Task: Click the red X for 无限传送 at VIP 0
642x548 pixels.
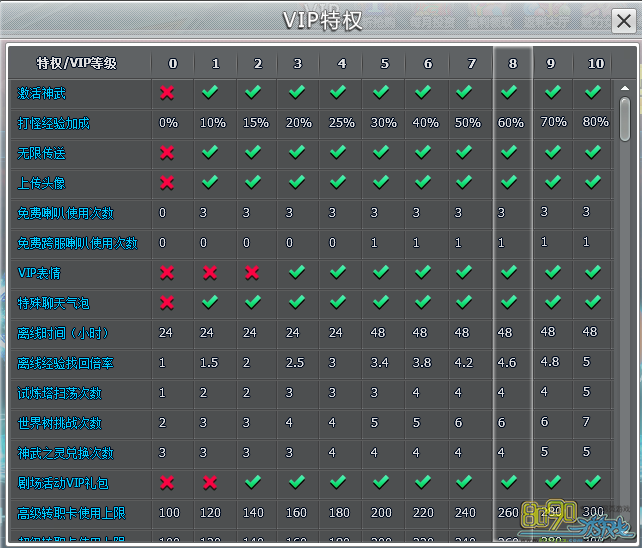Action: click(x=167, y=153)
